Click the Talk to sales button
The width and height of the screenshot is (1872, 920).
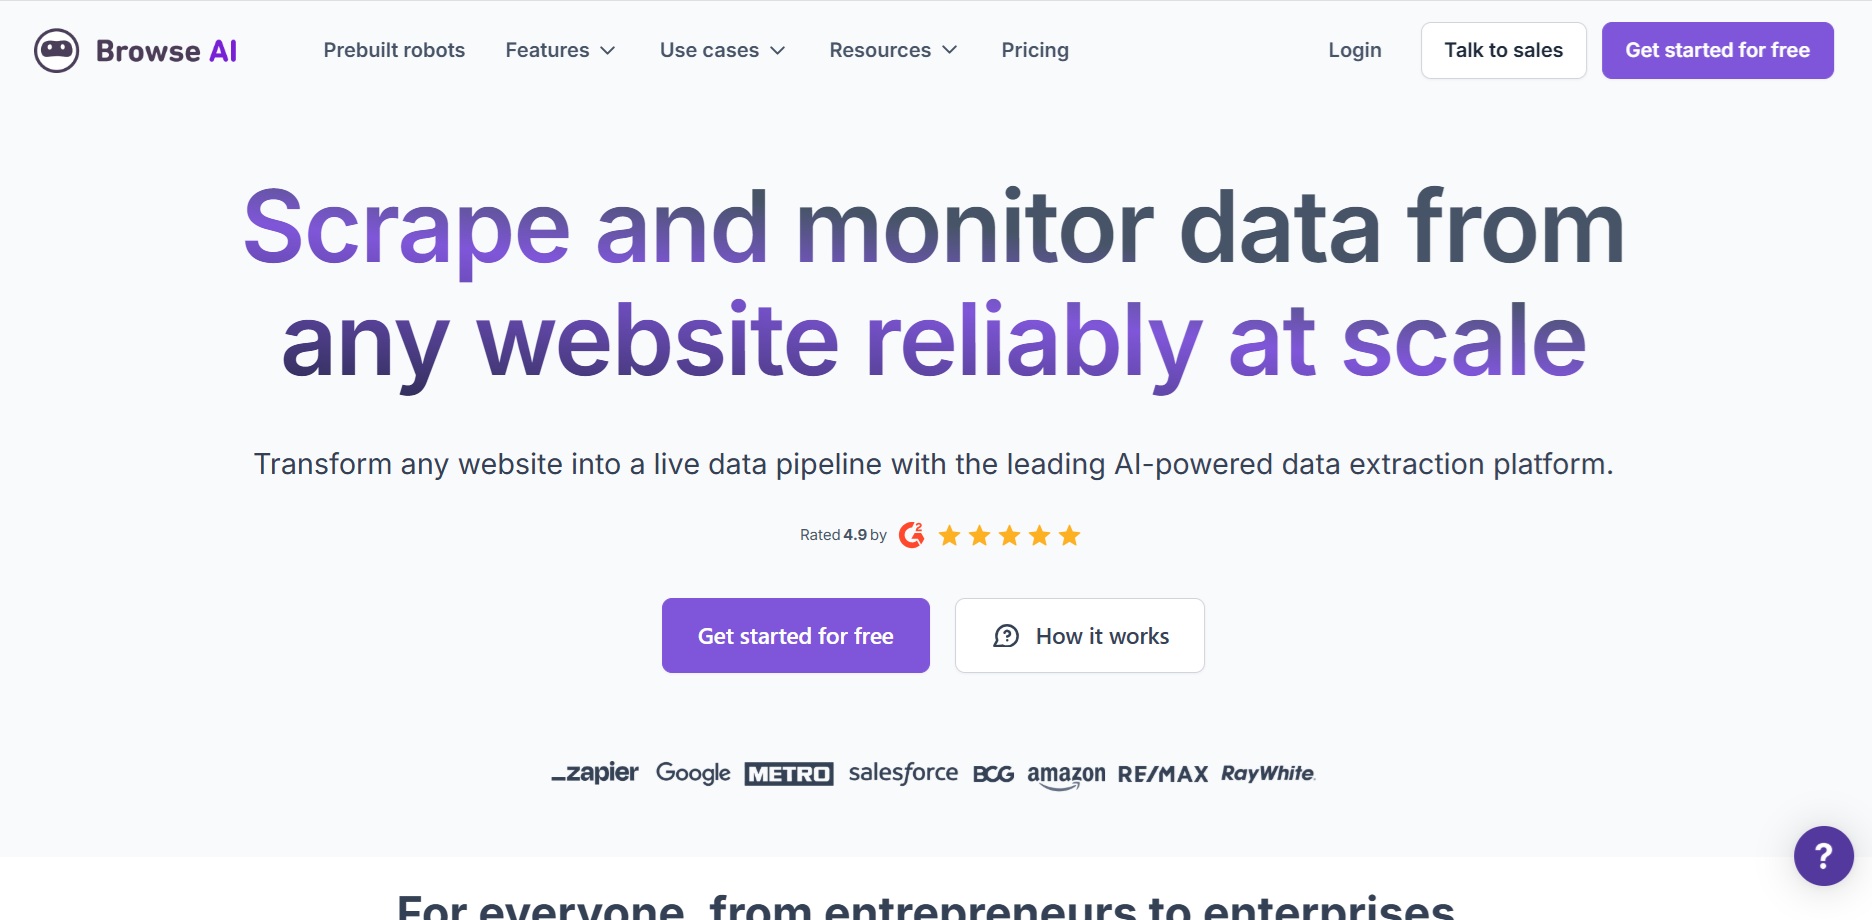tap(1503, 50)
